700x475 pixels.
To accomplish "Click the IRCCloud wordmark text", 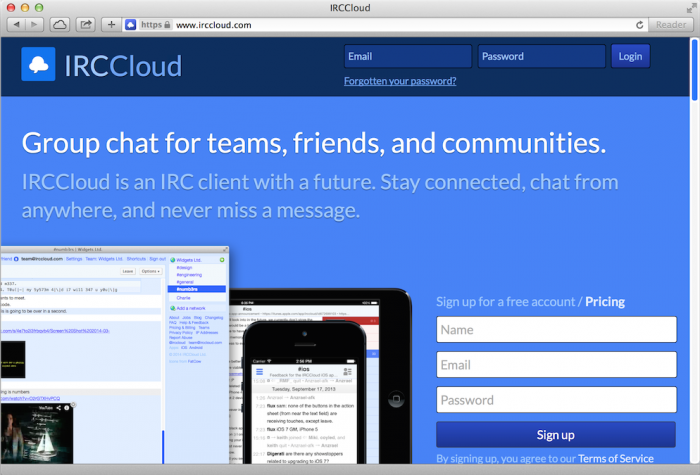I will 123,66.
